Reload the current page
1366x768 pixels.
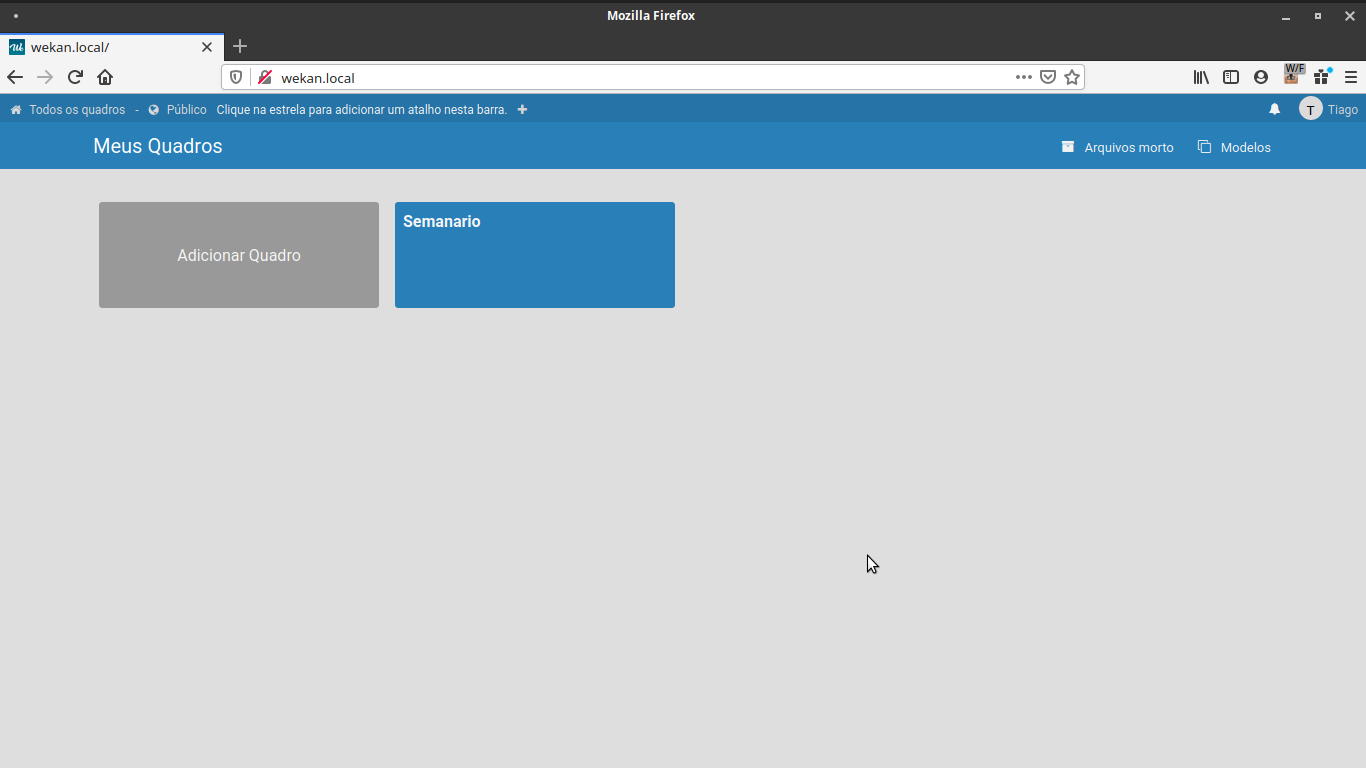(75, 77)
